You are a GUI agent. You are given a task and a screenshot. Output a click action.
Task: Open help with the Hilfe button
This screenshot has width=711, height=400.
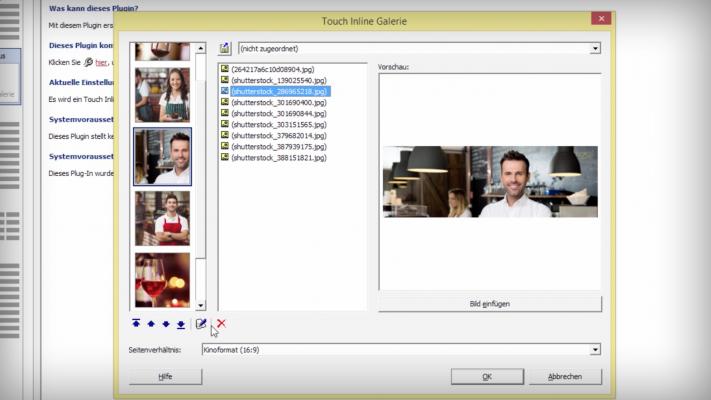(x=166, y=377)
